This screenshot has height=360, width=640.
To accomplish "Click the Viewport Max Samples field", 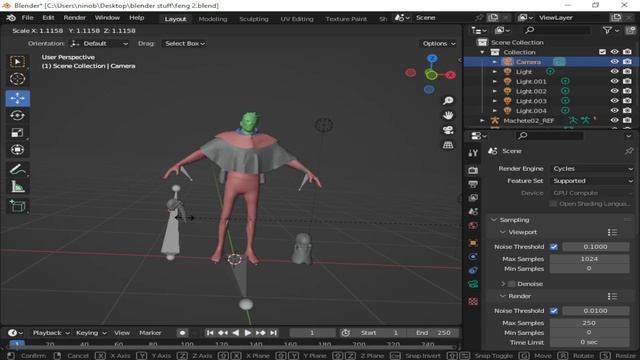I will click(x=589, y=259).
